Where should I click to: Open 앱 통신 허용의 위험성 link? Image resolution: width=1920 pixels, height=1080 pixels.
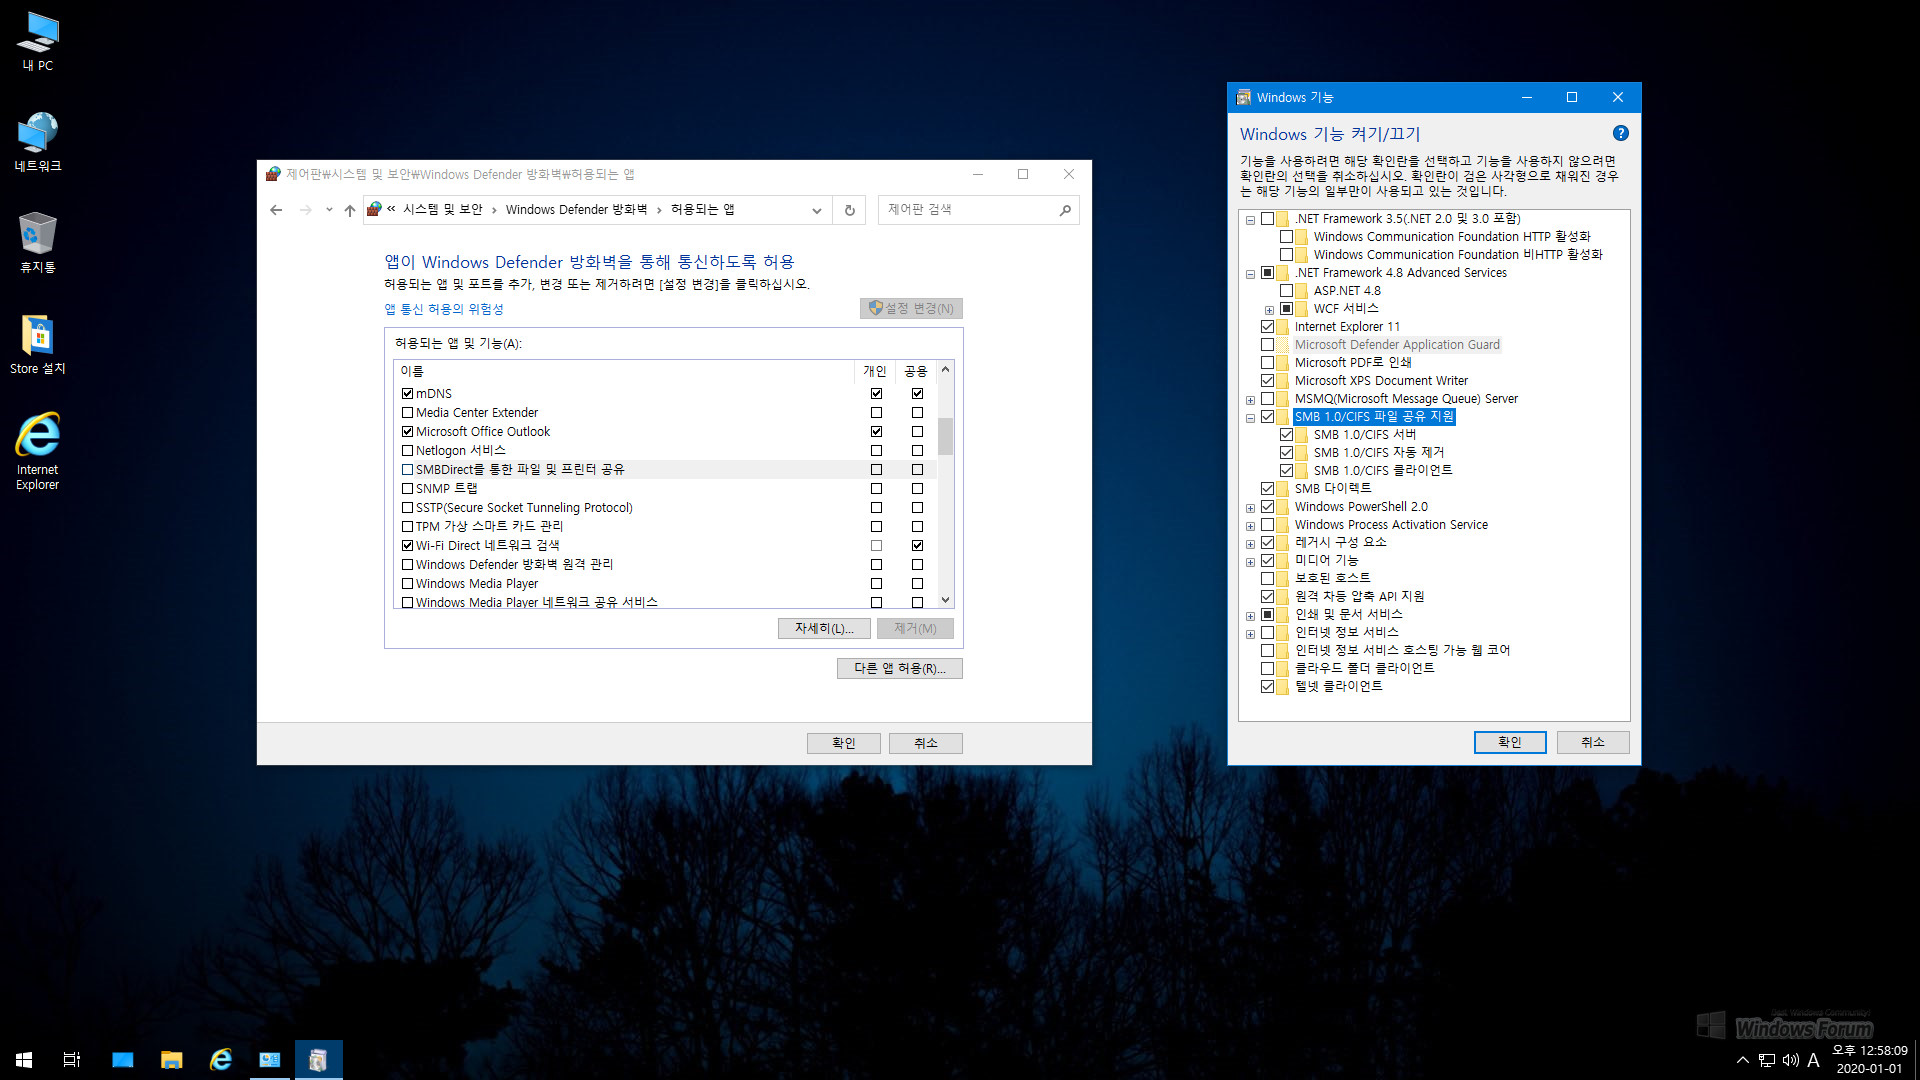(444, 309)
